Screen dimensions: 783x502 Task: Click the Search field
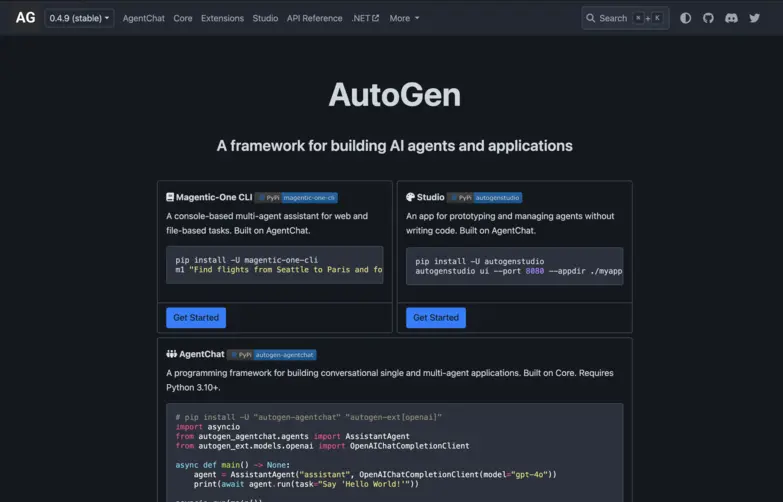point(625,18)
